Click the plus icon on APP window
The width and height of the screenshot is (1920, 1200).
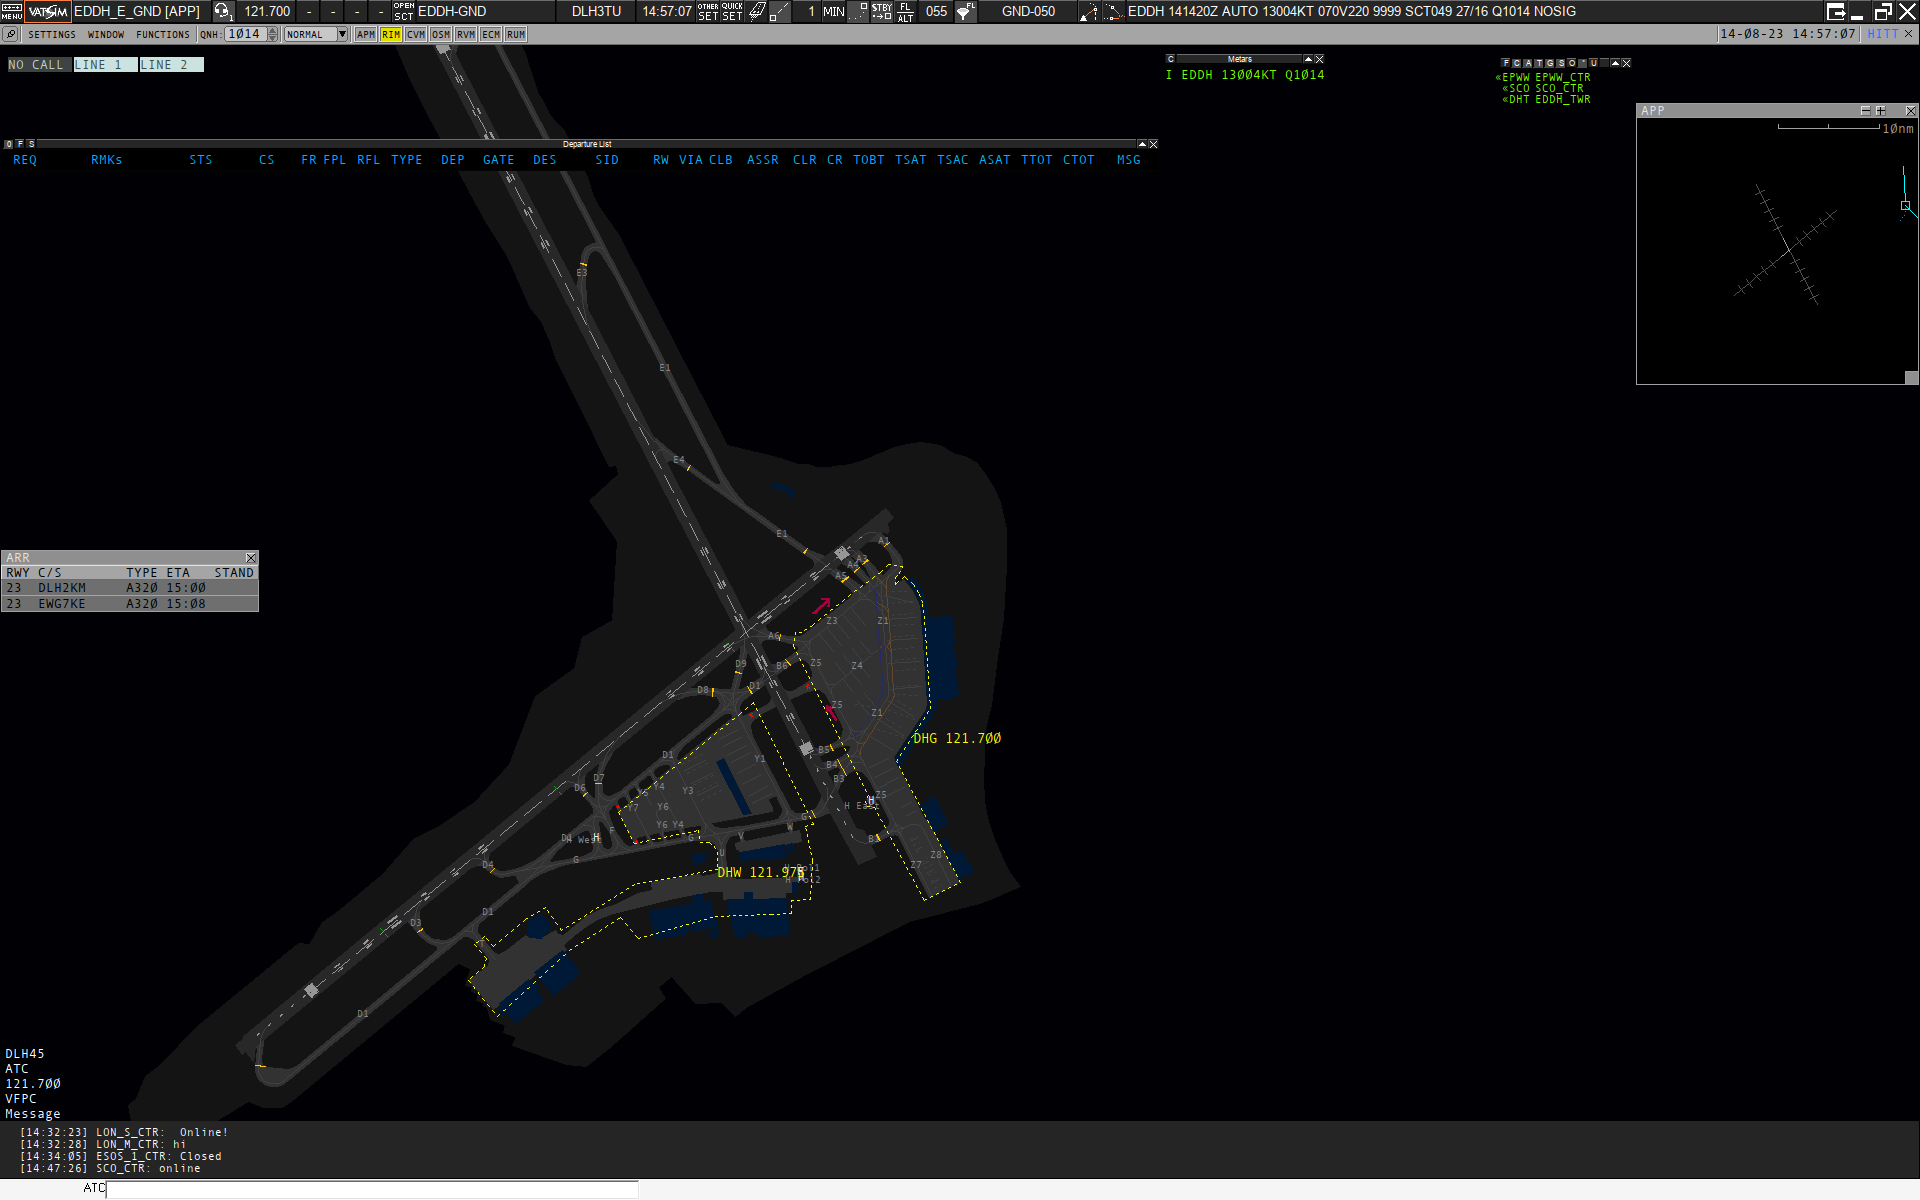pos(1880,111)
